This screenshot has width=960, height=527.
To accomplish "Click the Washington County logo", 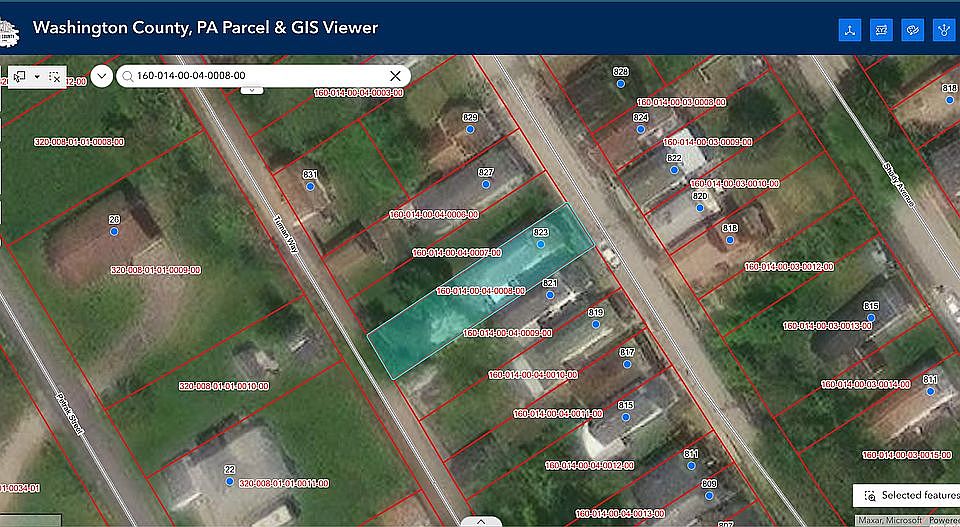I will pyautogui.click(x=11, y=28).
